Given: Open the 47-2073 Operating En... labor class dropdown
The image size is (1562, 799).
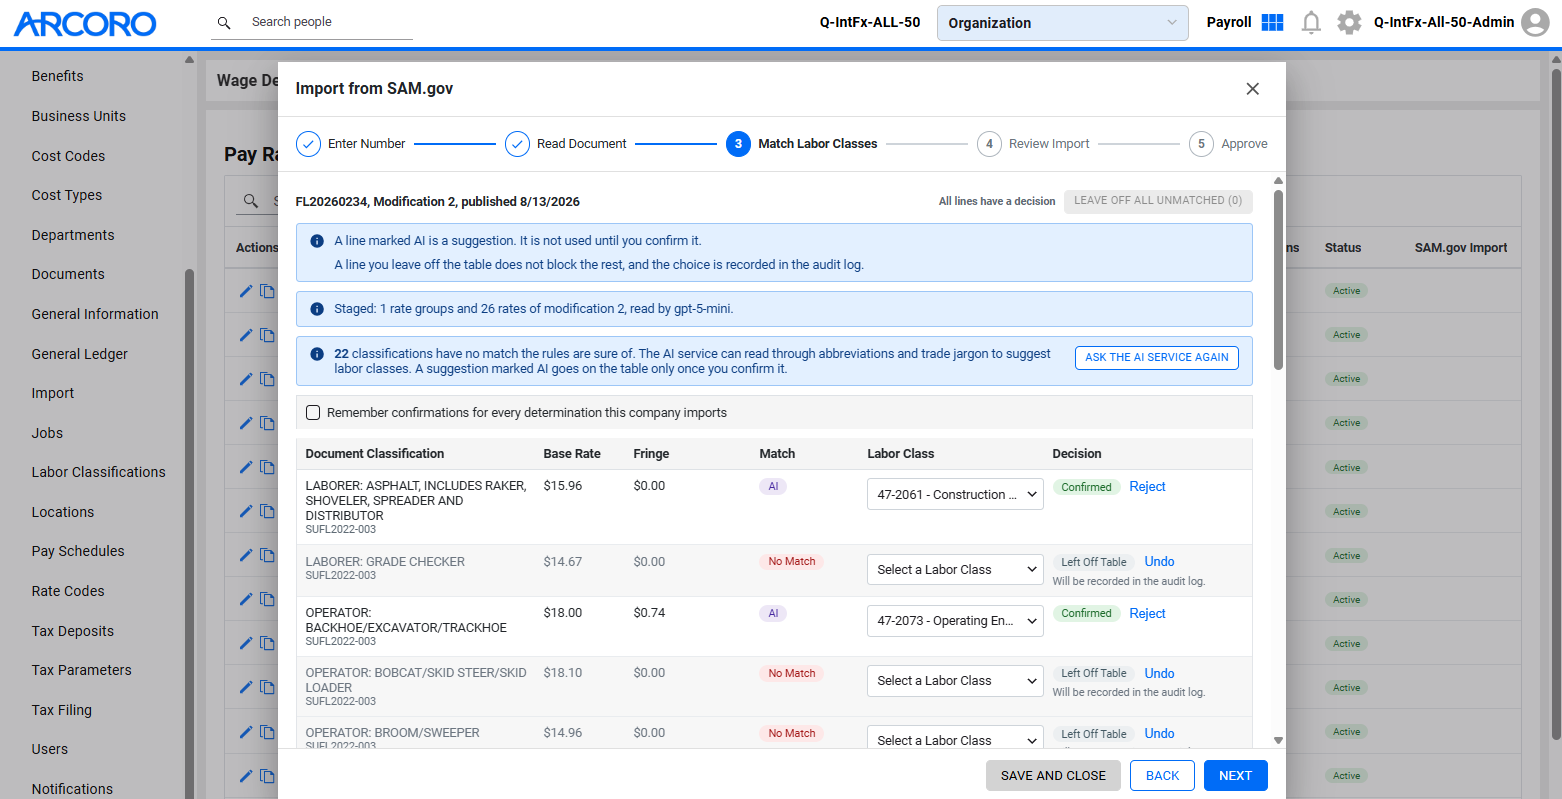Looking at the screenshot, I should 955,621.
